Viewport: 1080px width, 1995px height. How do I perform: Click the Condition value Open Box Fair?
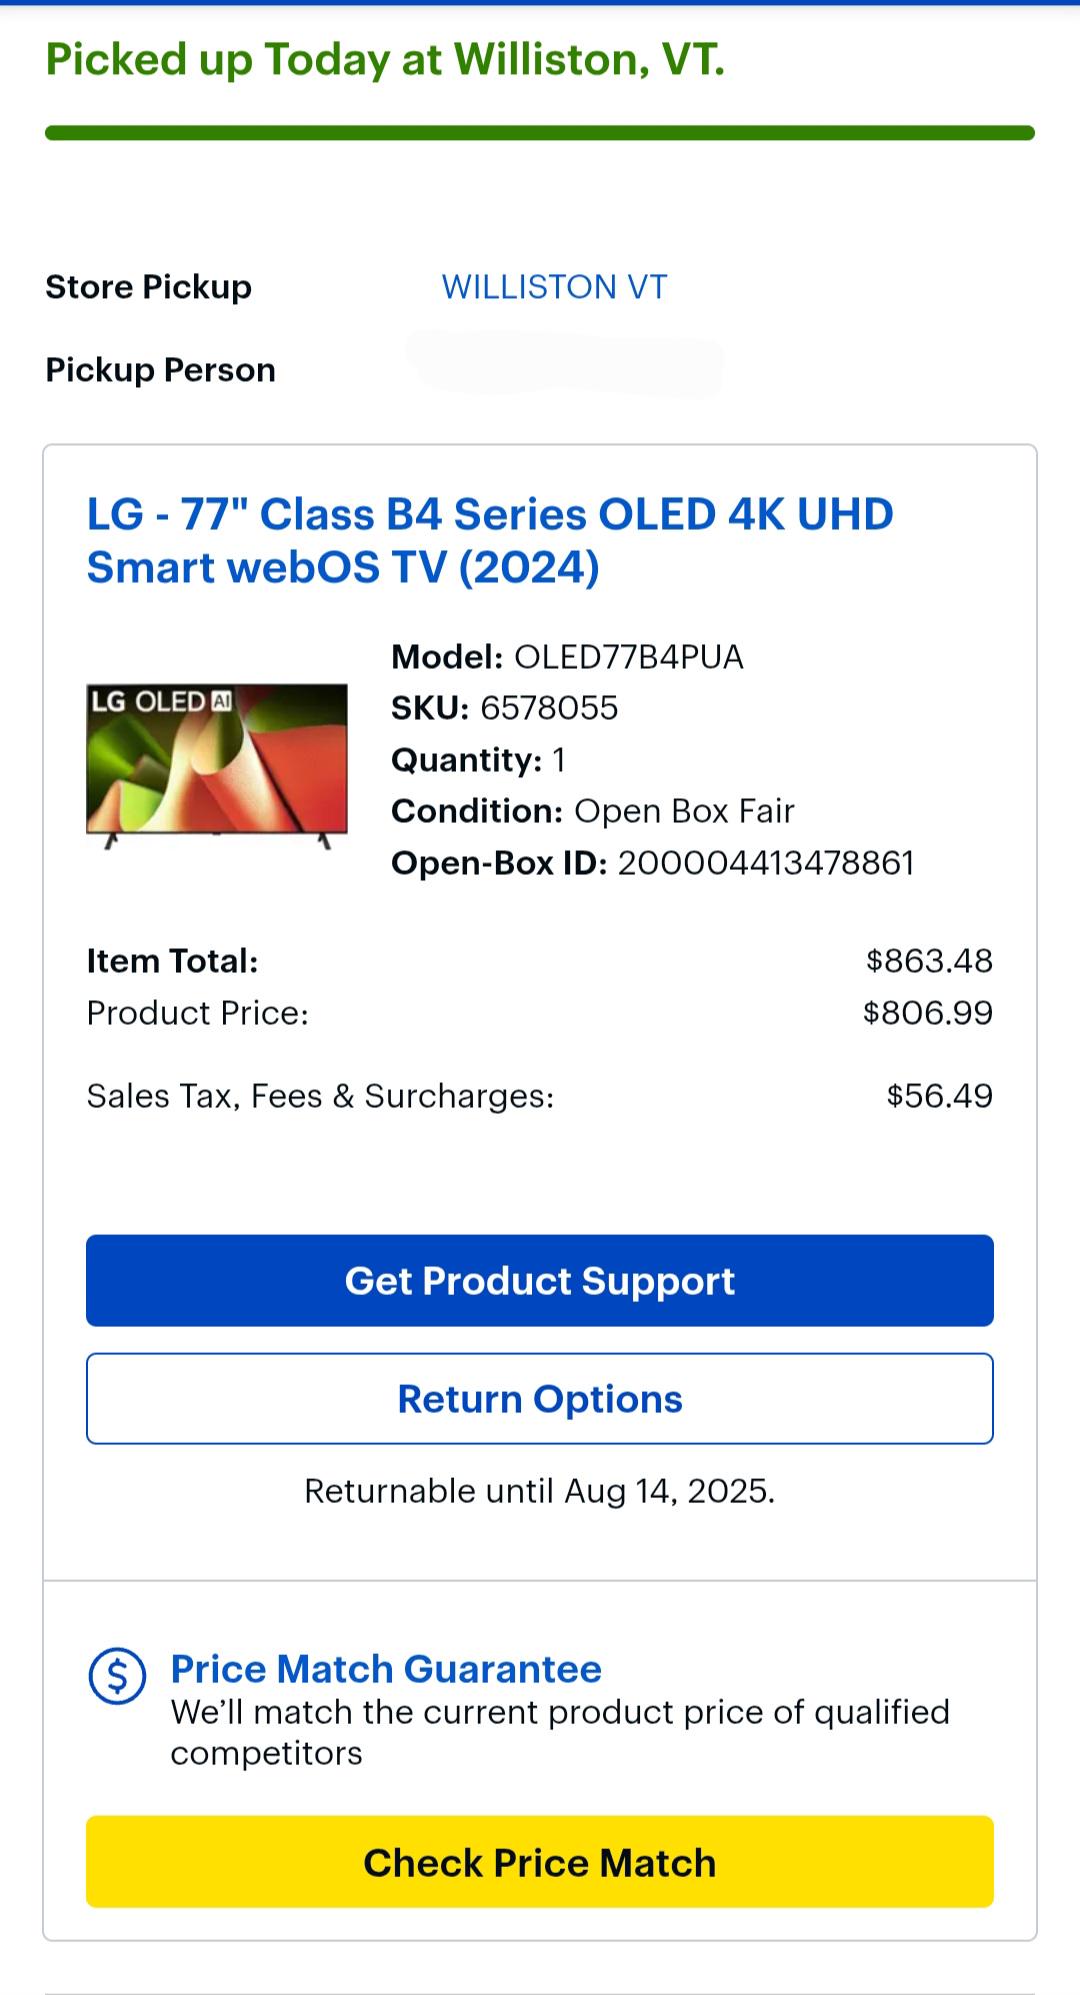[684, 811]
